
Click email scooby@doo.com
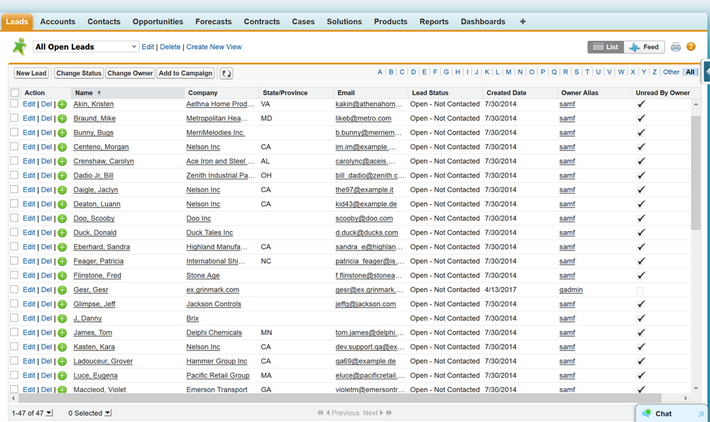tap(364, 218)
